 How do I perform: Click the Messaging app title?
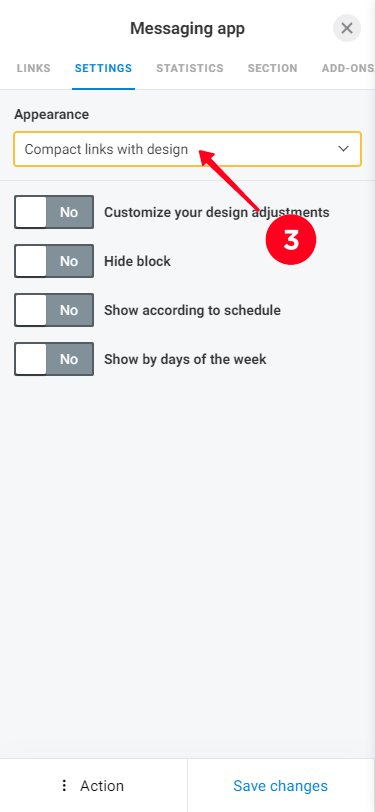pyautogui.click(x=188, y=28)
